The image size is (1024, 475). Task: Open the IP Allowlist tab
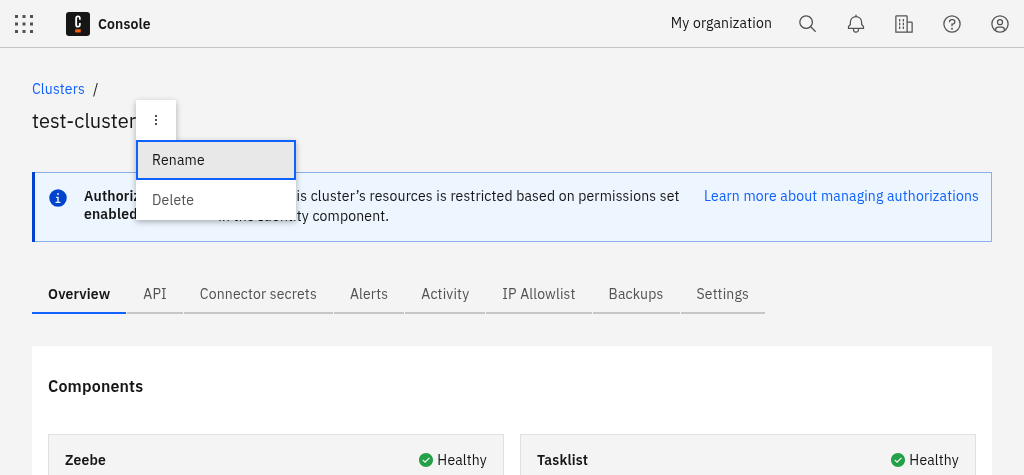pyautogui.click(x=539, y=294)
